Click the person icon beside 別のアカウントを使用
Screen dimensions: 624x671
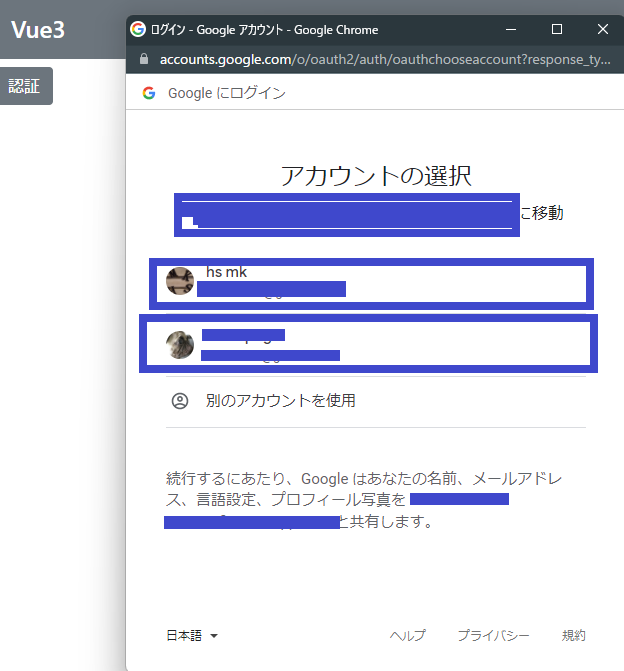tap(180, 401)
